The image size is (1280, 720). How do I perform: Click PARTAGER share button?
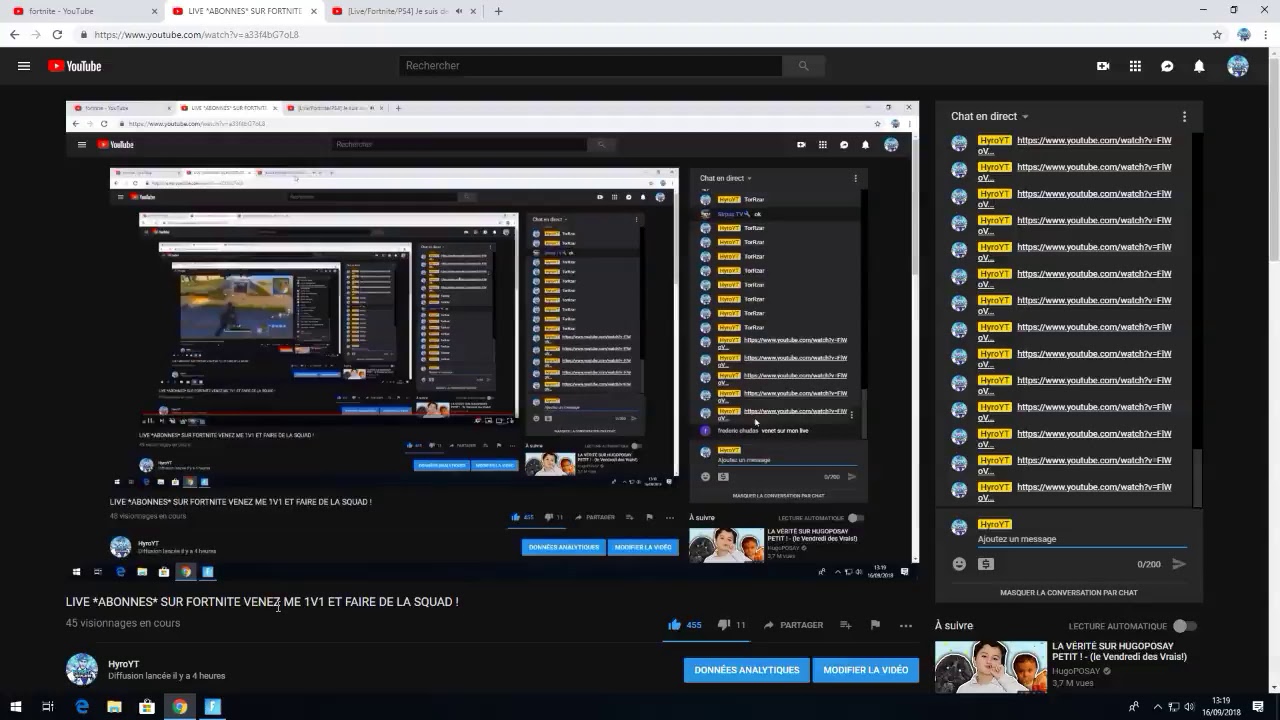coord(793,625)
